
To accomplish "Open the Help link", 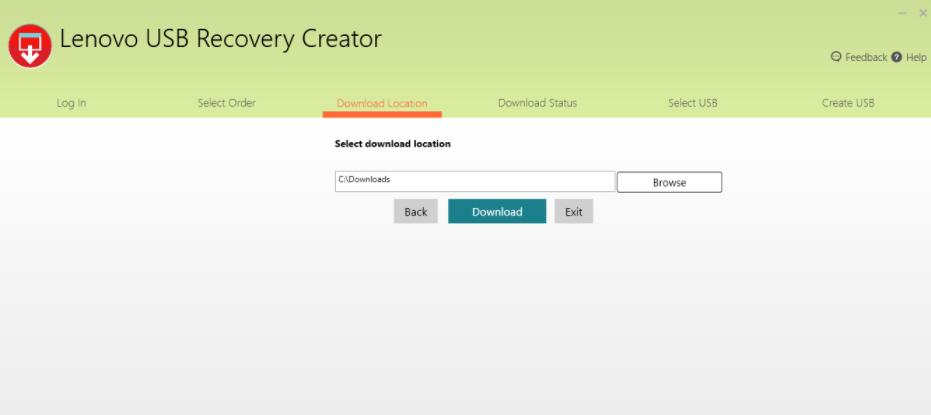I will (x=916, y=57).
